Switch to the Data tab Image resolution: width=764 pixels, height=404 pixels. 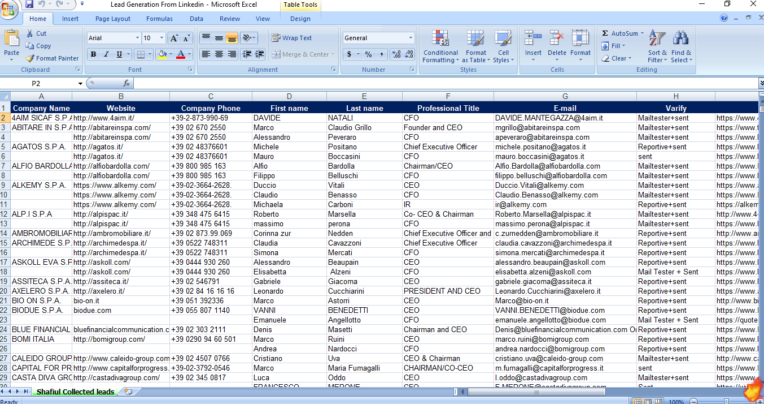196,19
